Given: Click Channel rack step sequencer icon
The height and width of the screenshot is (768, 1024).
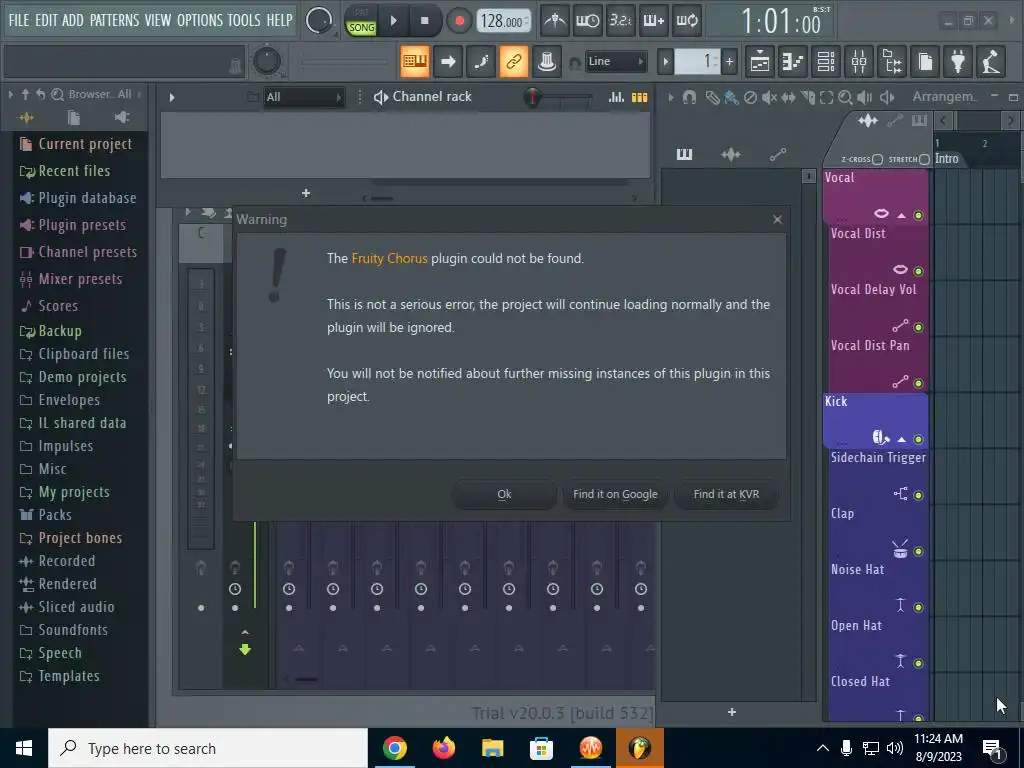Looking at the screenshot, I should [639, 97].
